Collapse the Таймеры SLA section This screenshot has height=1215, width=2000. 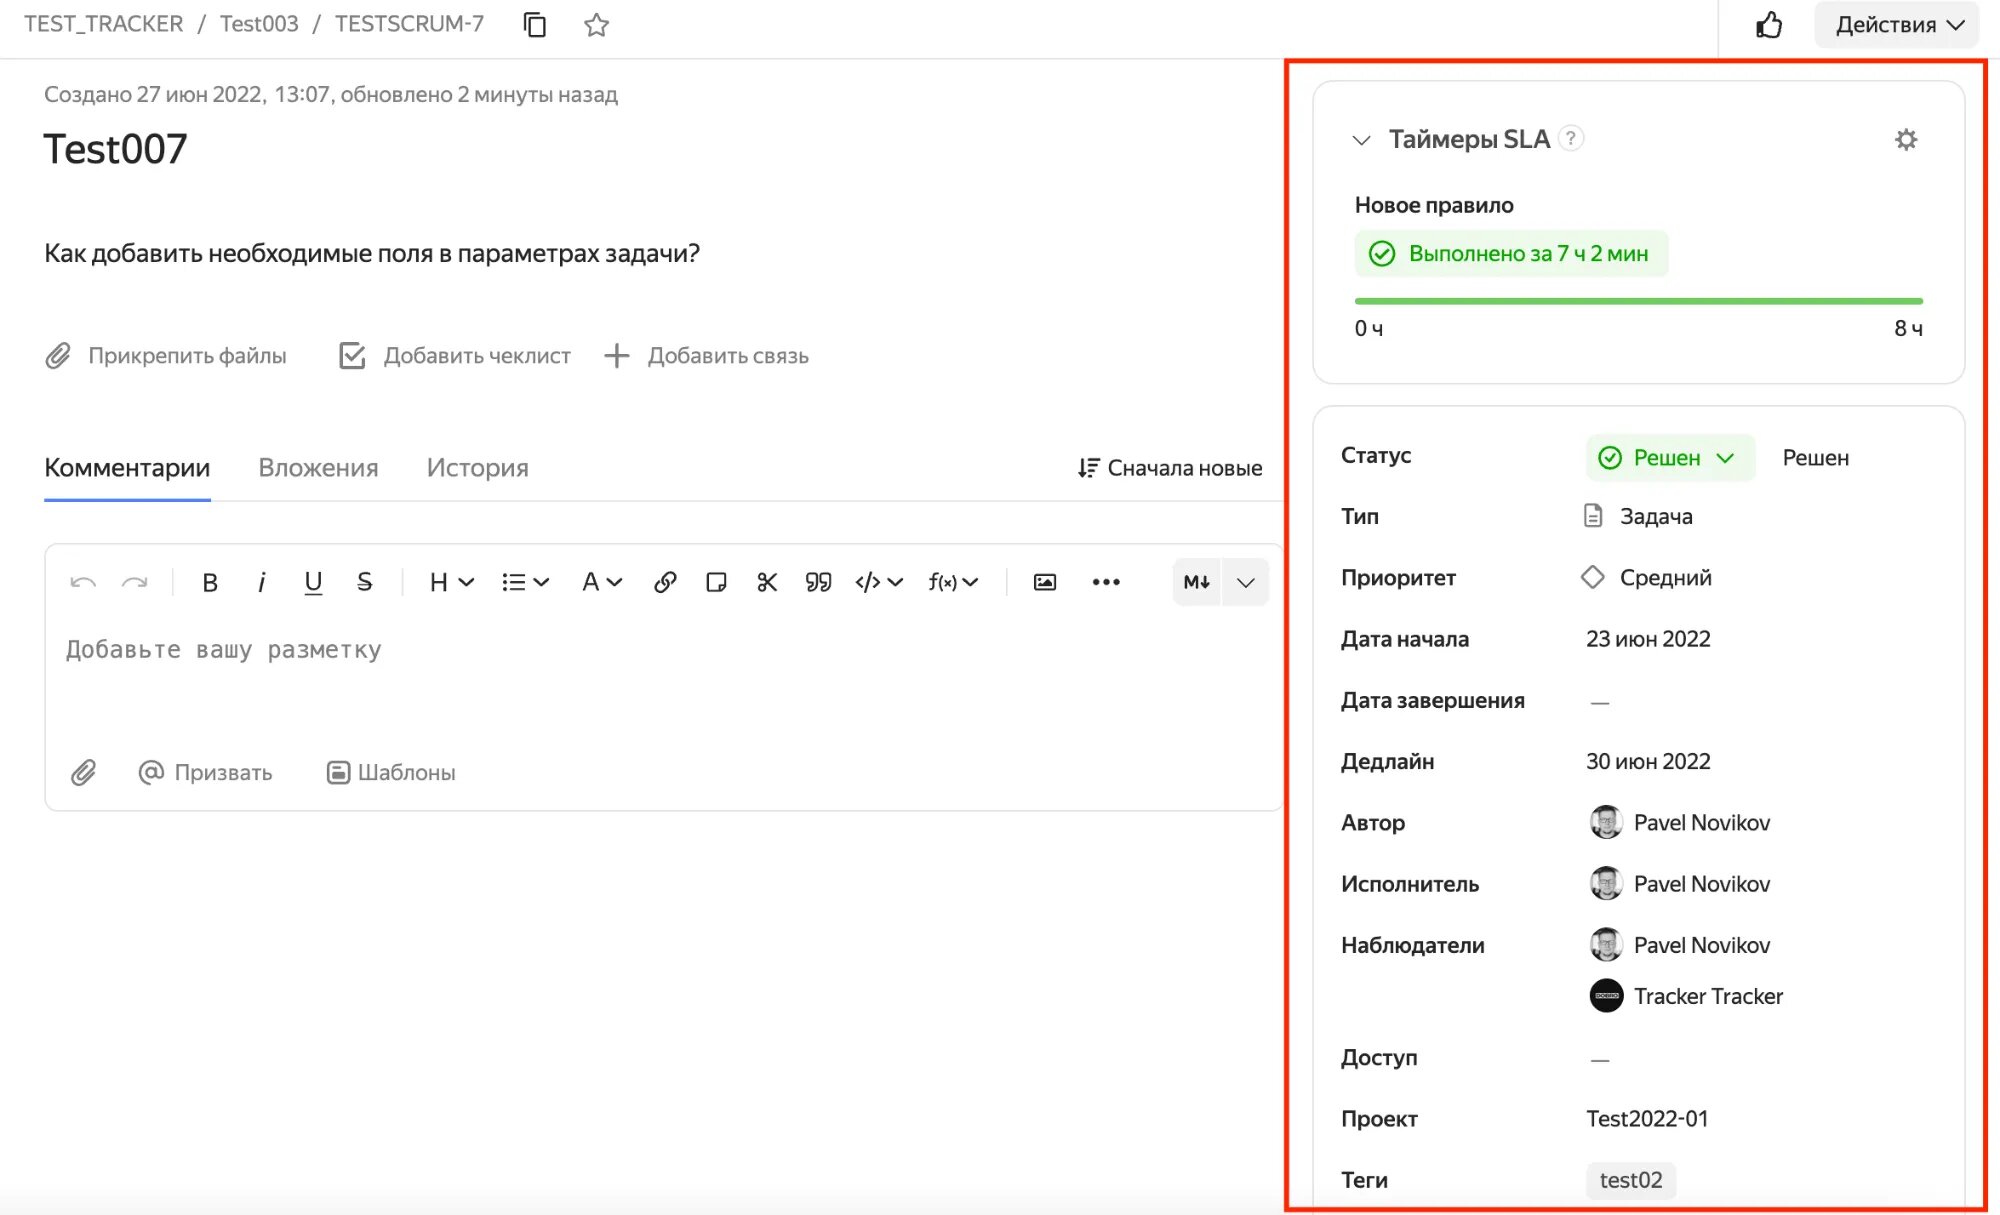click(1361, 140)
